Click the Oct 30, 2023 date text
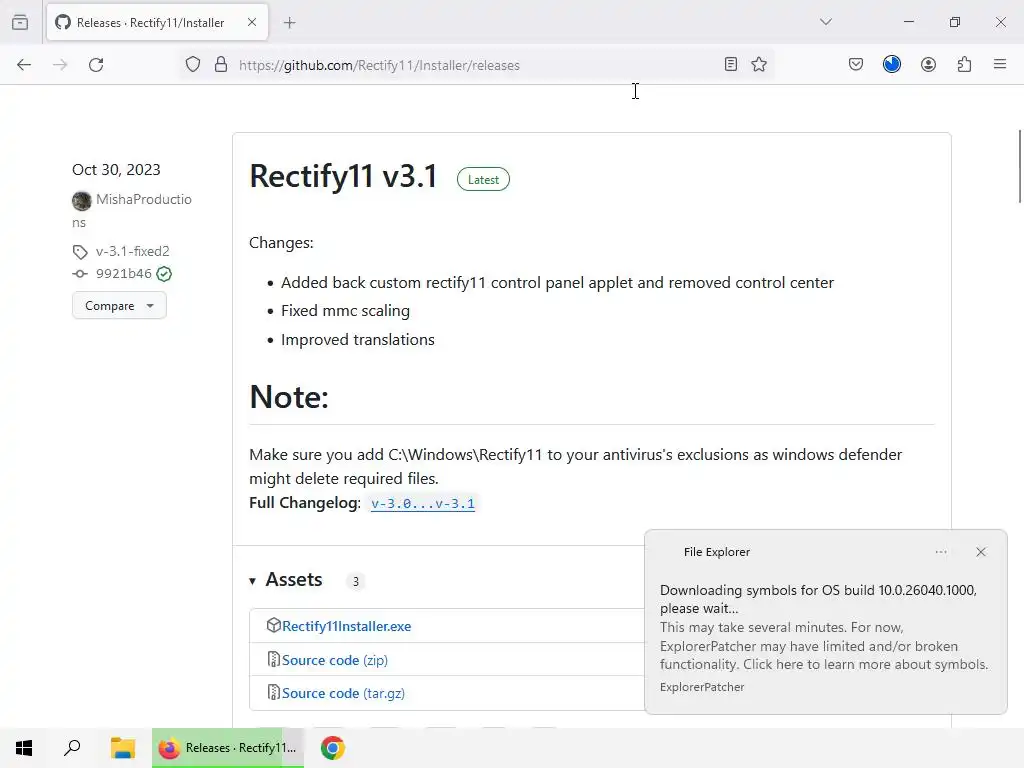Viewport: 1024px width, 768px height. pyautogui.click(x=116, y=170)
